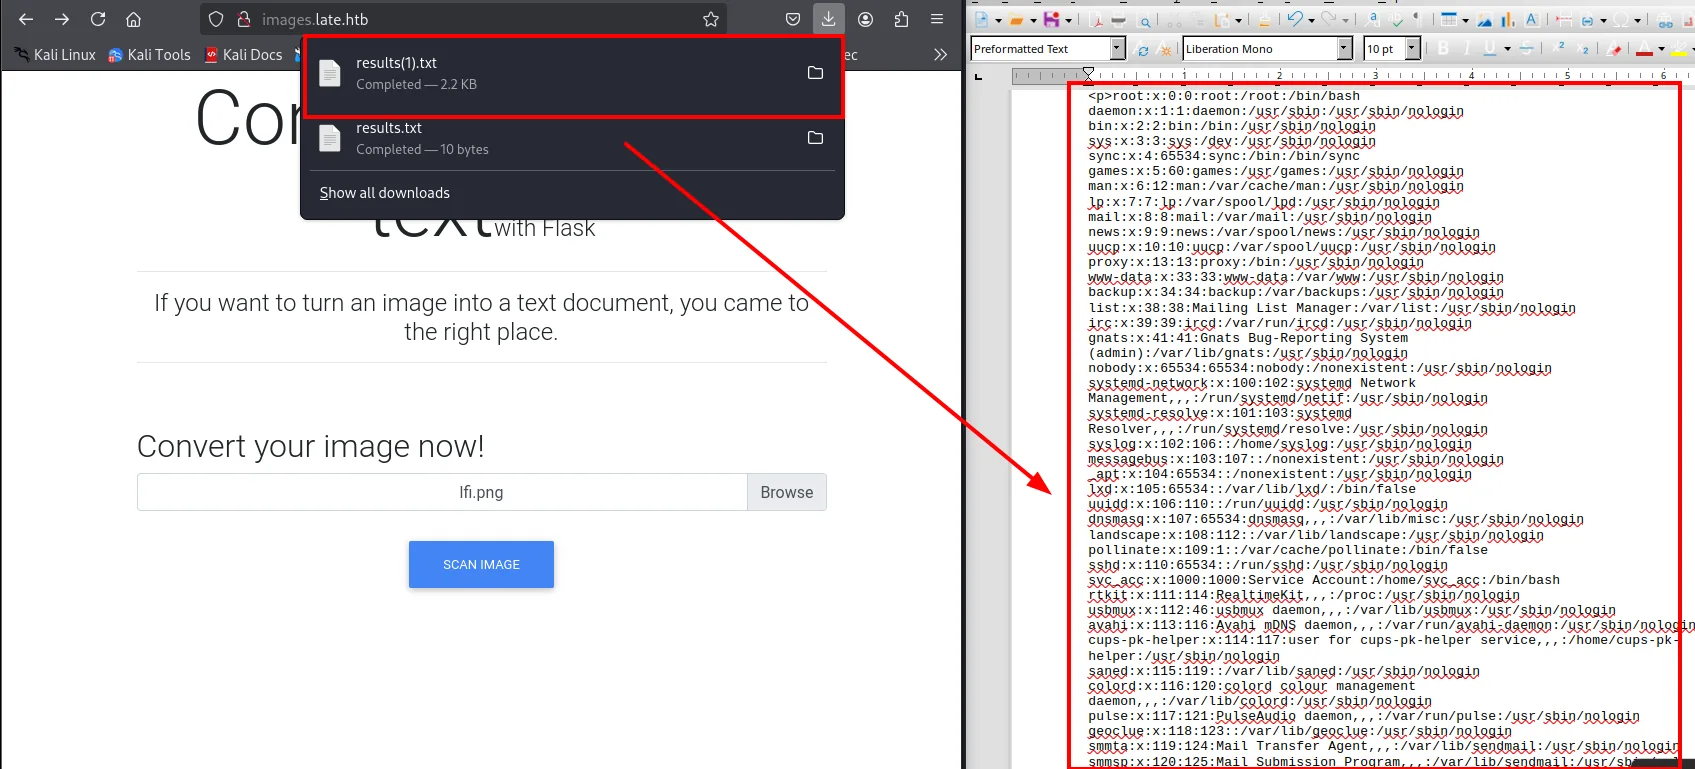Click the Save to Pocket icon
Viewport: 1695px width, 769px height.
[x=793, y=19]
